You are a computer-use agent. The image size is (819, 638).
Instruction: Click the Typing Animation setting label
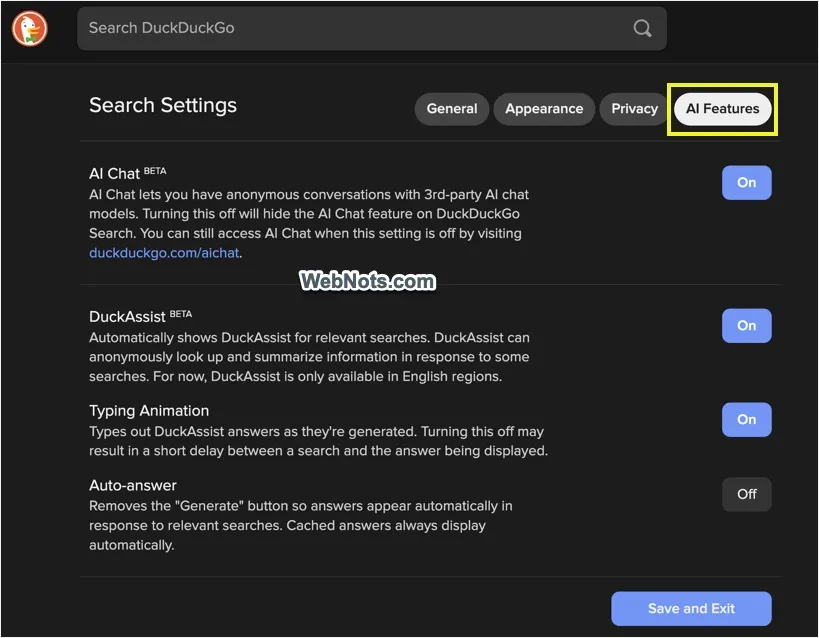click(x=149, y=411)
